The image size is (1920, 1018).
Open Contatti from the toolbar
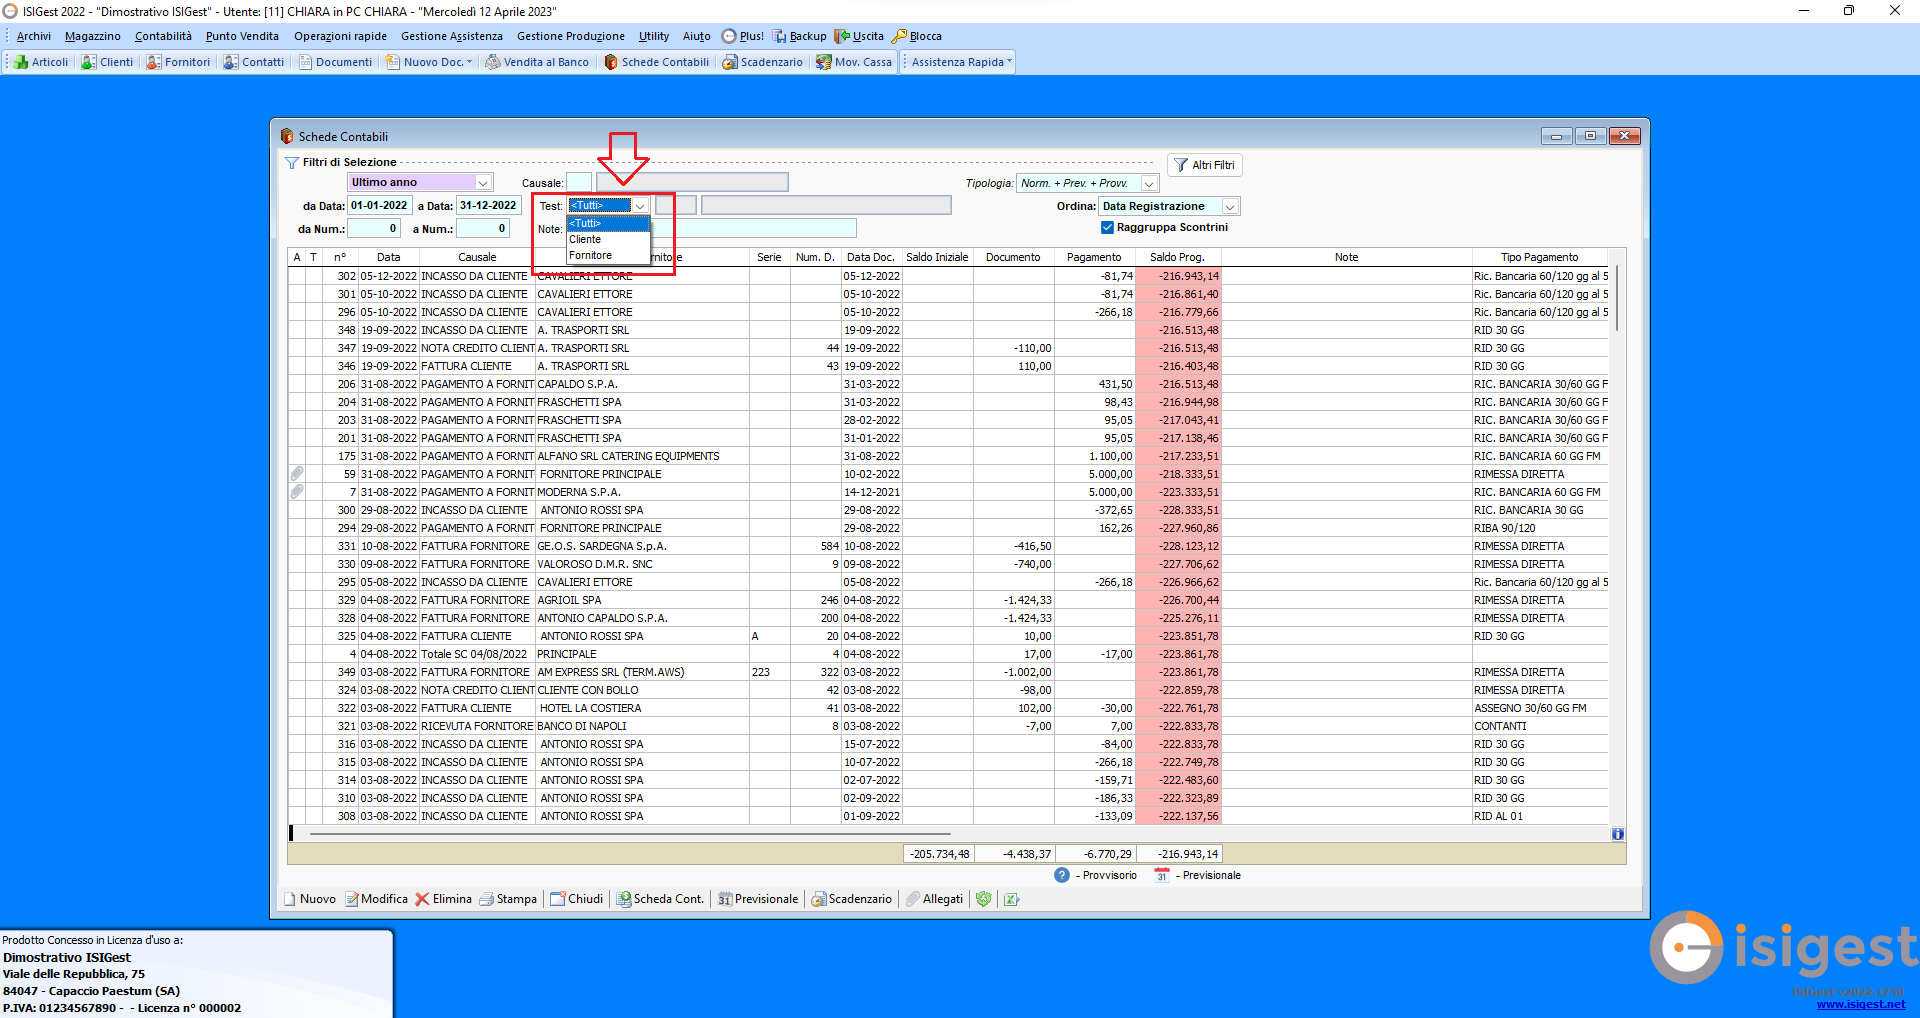pos(254,62)
